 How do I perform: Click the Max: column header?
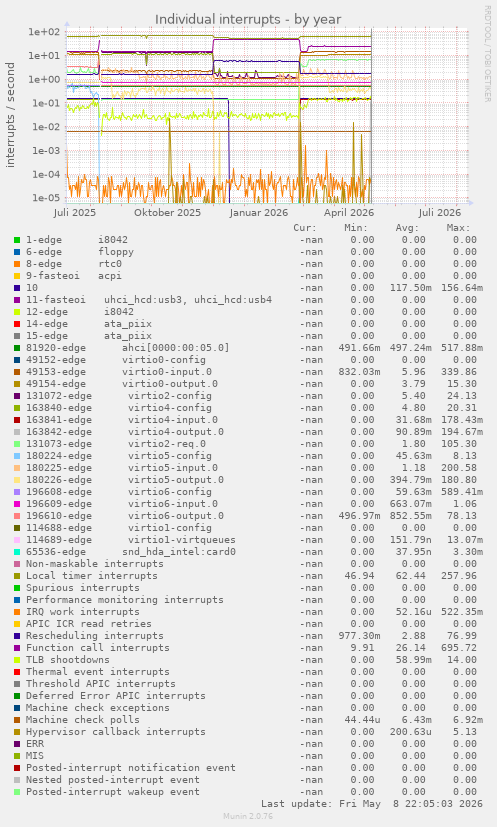(x=457, y=228)
